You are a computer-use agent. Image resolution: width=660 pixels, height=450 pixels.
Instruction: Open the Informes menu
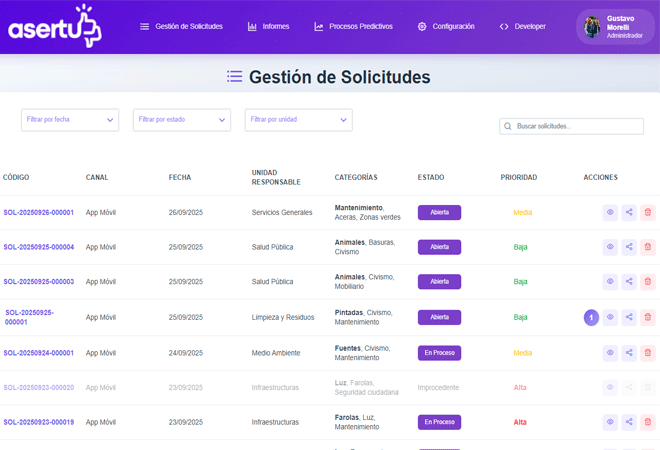tap(268, 26)
